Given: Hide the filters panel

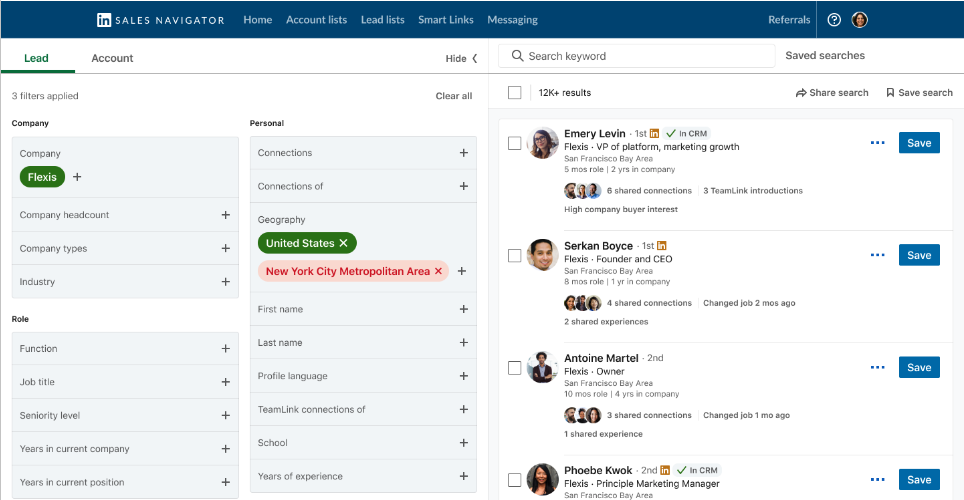Looking at the screenshot, I should [x=461, y=58].
